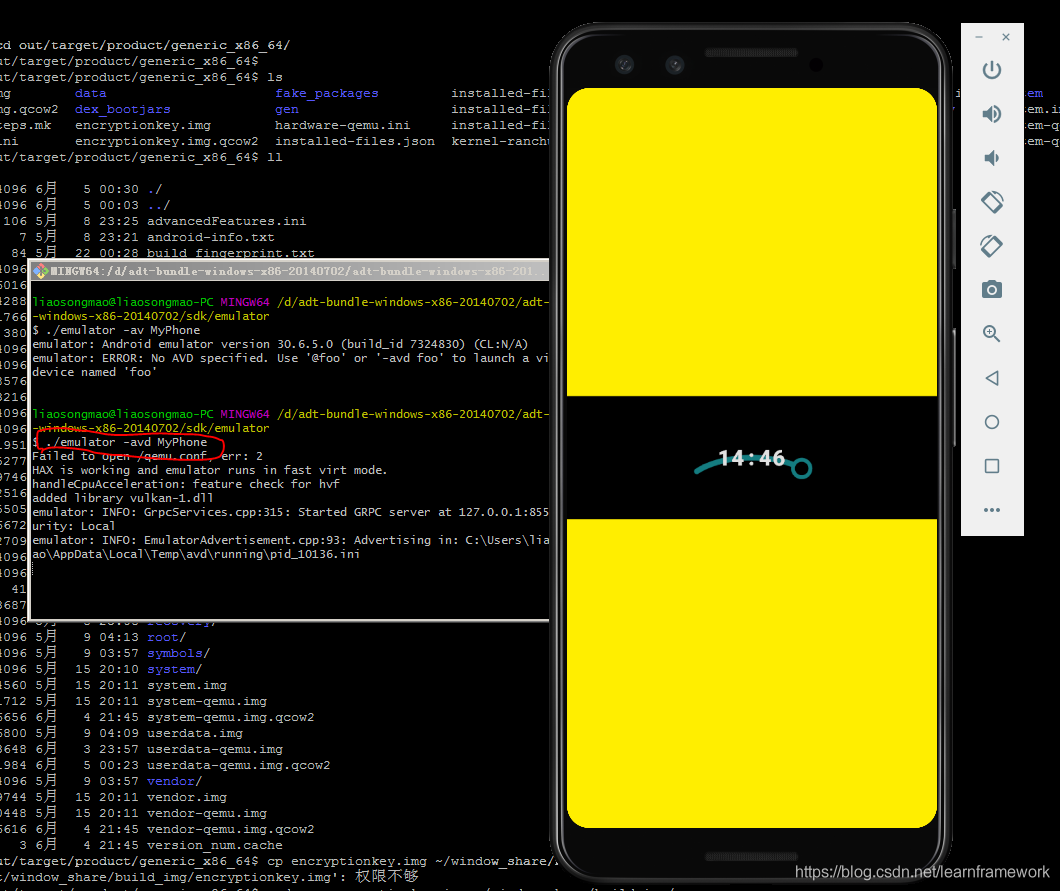This screenshot has height=891, width=1060.
Task: Click 'cd out/target/product/generic_x86_64/' command line
Action: 145,45
